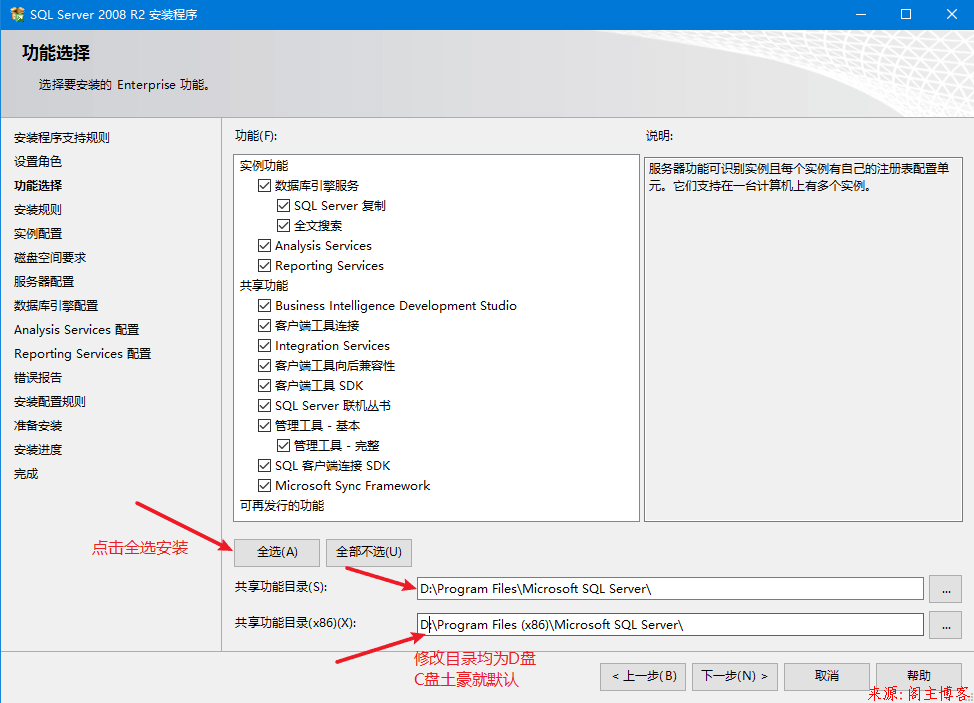
Task: Select 服务器配置 step in sidebar
Action: [x=43, y=281]
